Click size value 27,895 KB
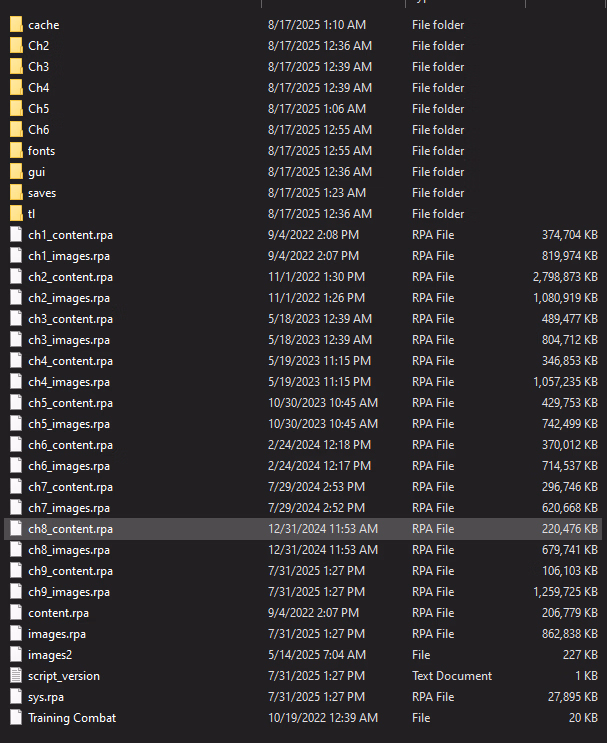 [x=573, y=697]
